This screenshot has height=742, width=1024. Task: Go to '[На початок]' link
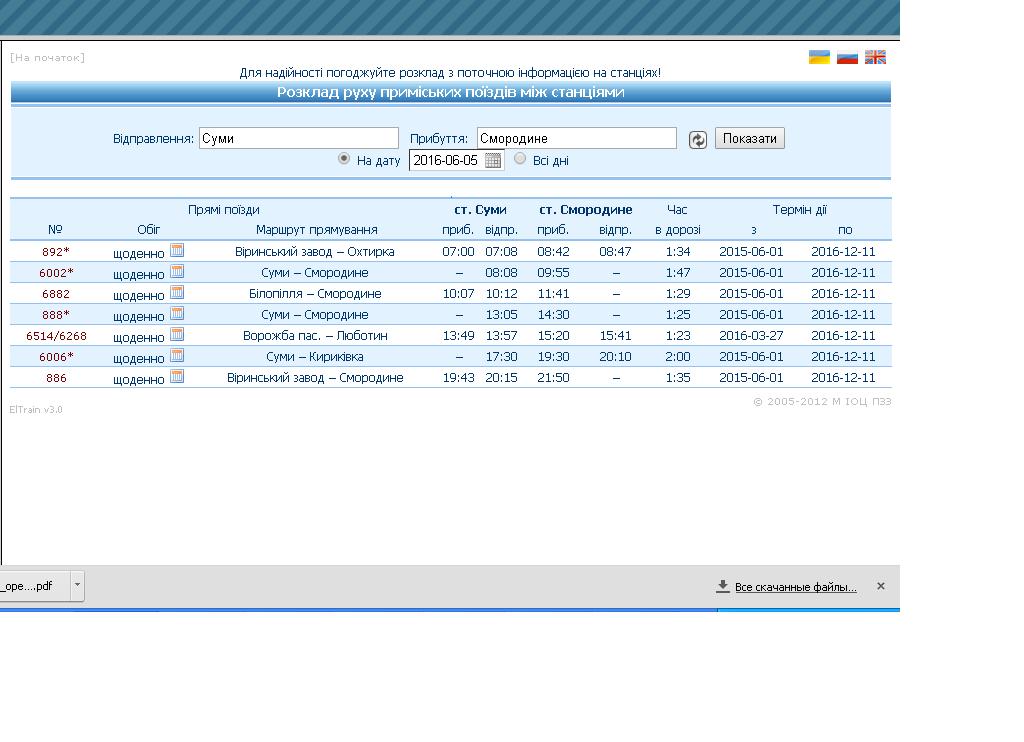coord(47,57)
